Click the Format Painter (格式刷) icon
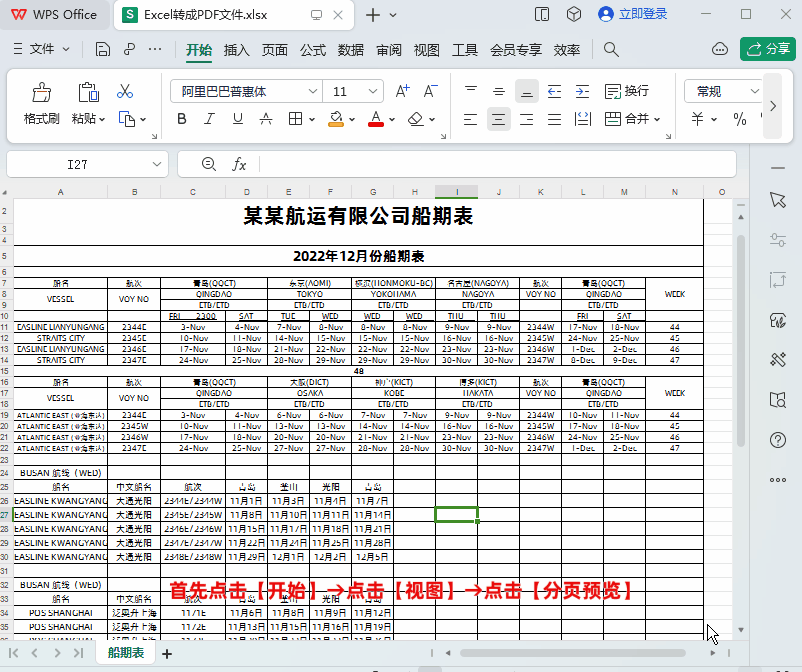802x672 pixels. [41, 92]
